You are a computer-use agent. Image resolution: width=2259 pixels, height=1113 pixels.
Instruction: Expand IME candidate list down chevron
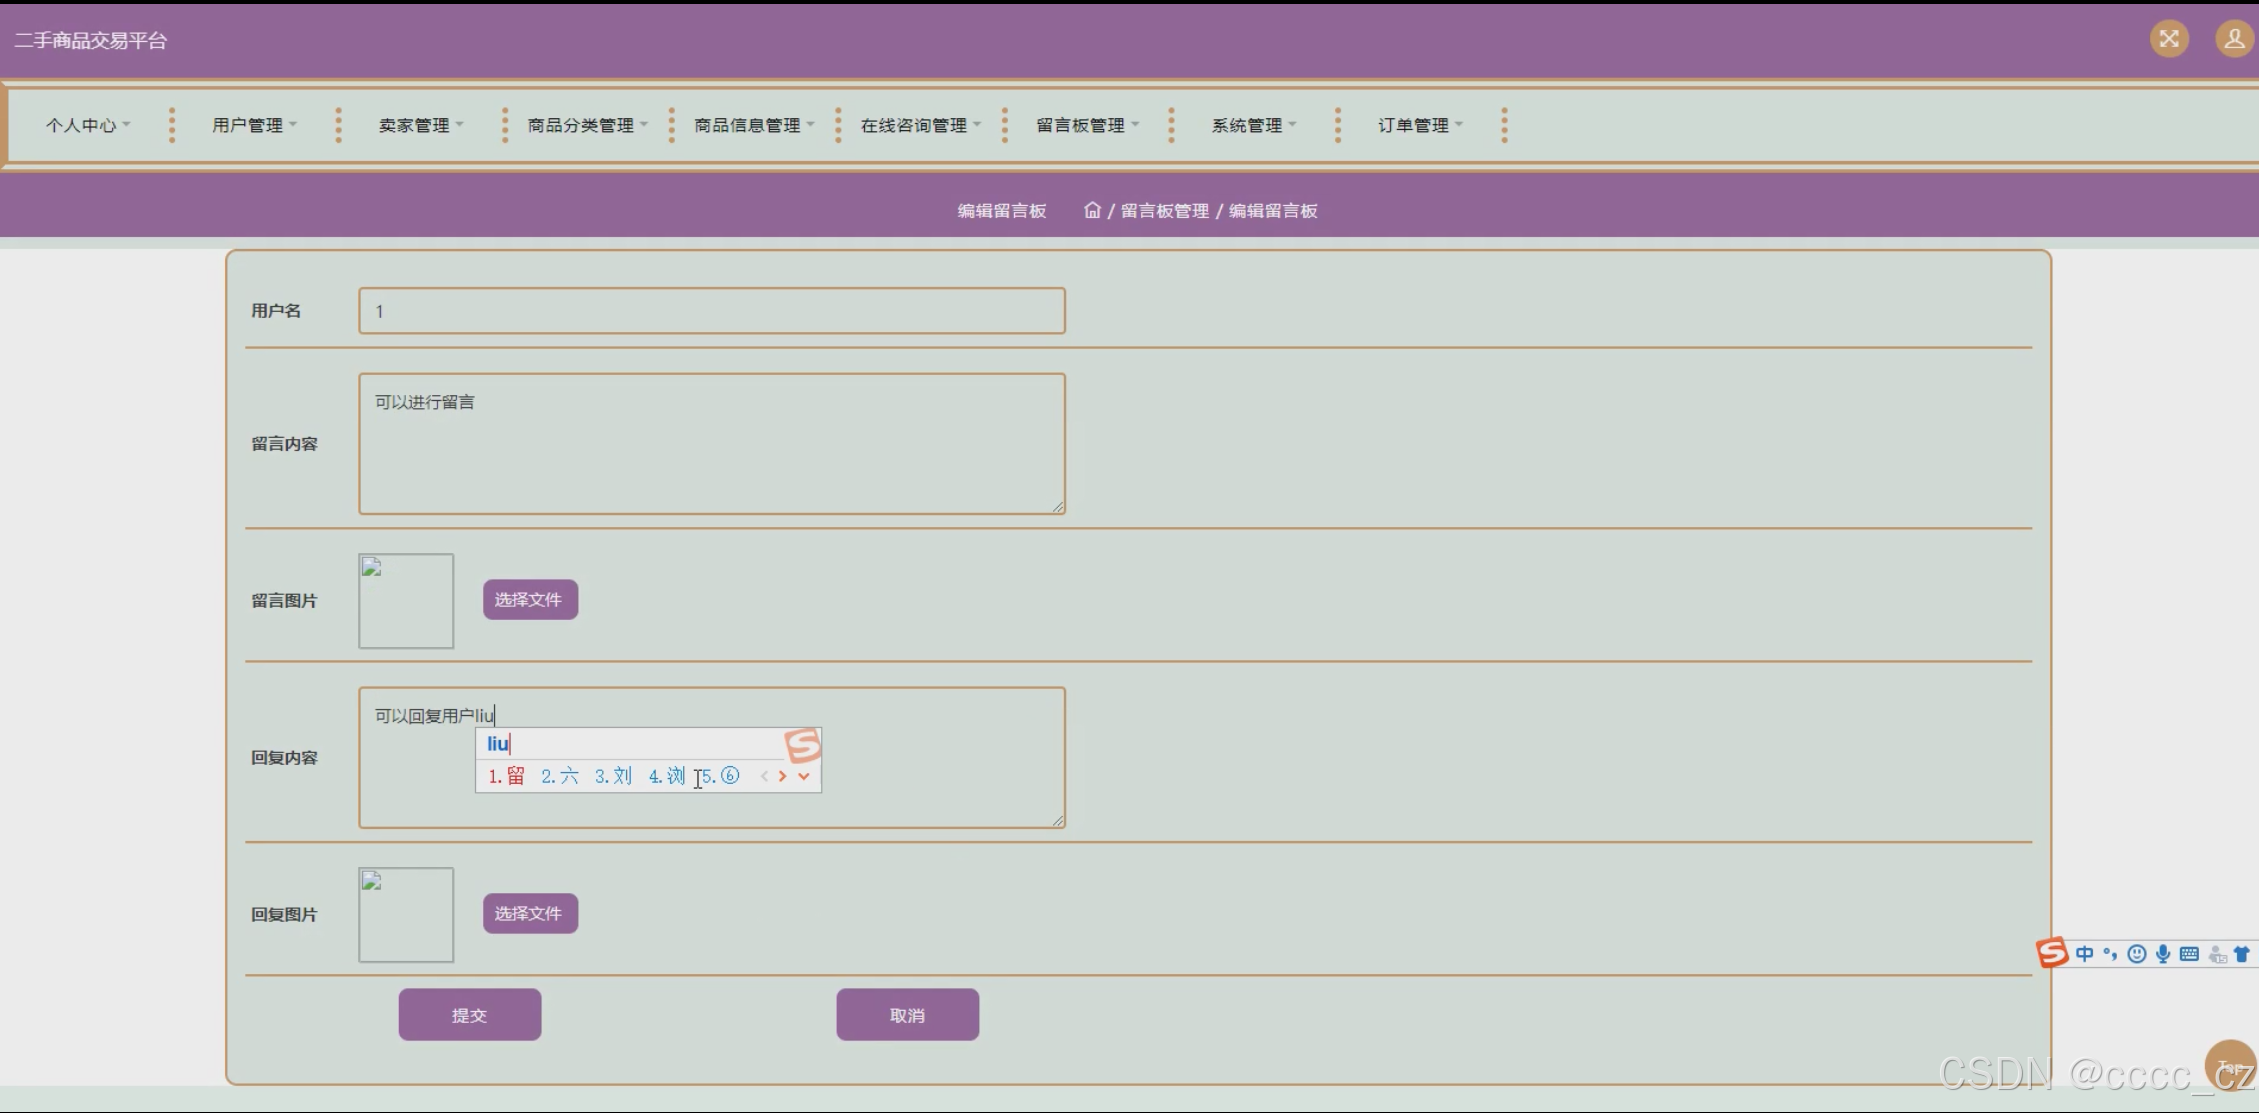coord(803,776)
